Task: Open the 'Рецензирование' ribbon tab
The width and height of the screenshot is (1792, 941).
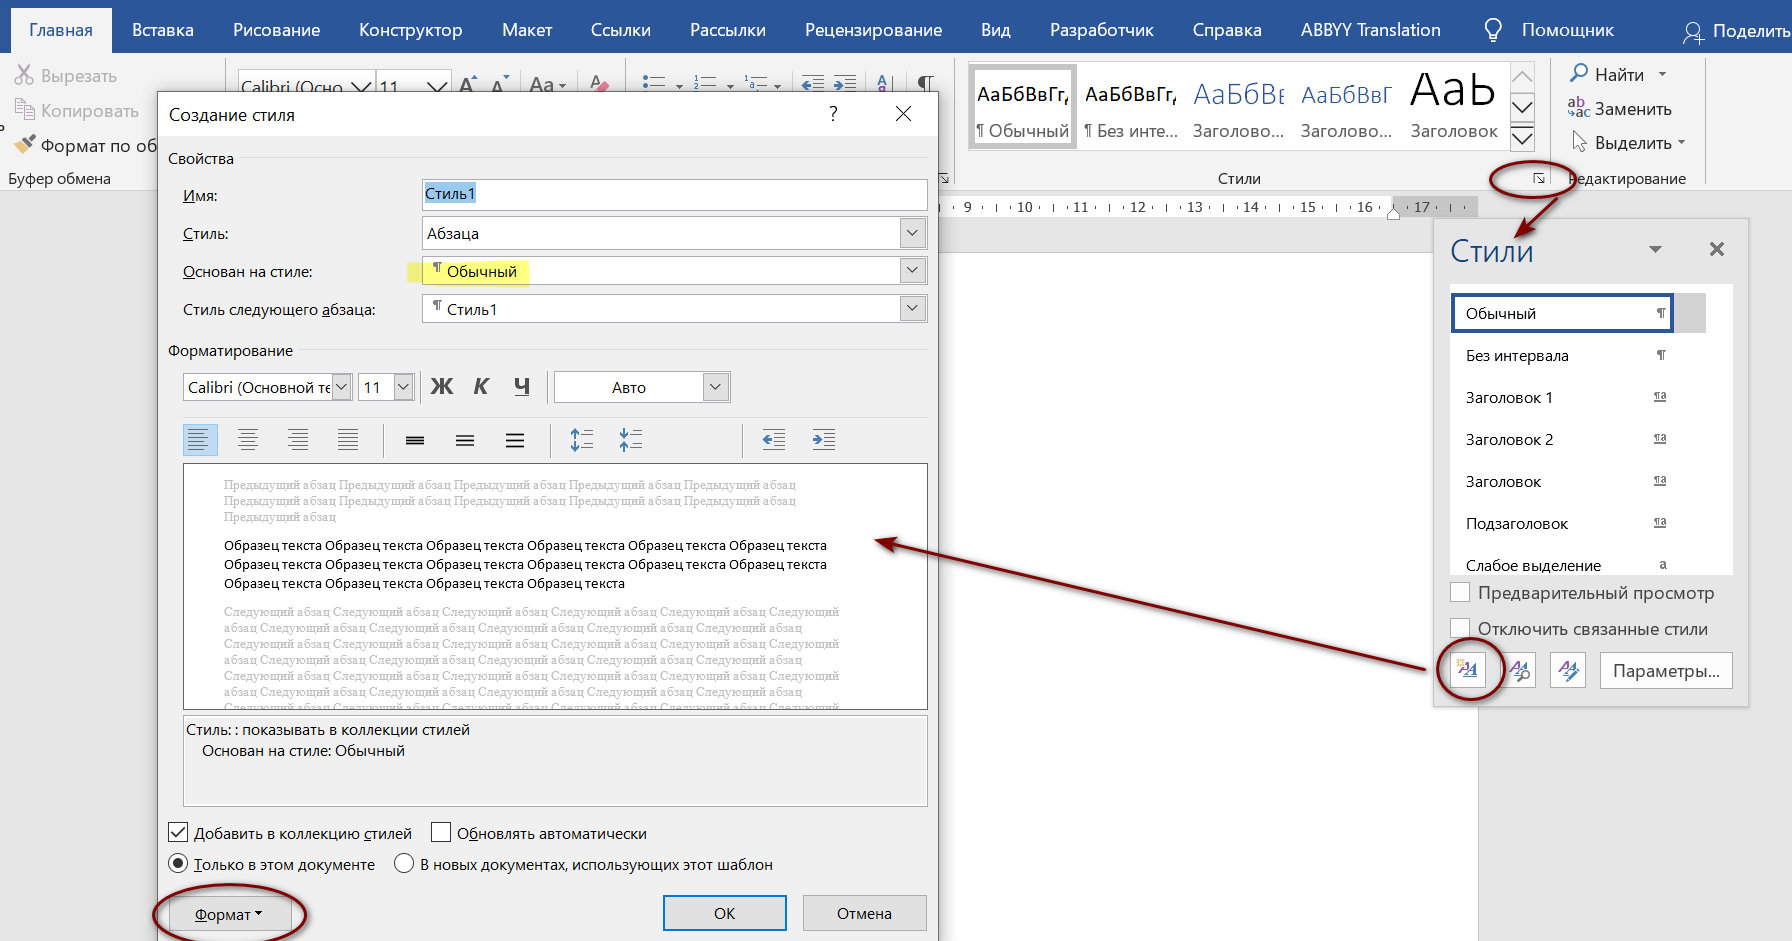Action: click(873, 30)
